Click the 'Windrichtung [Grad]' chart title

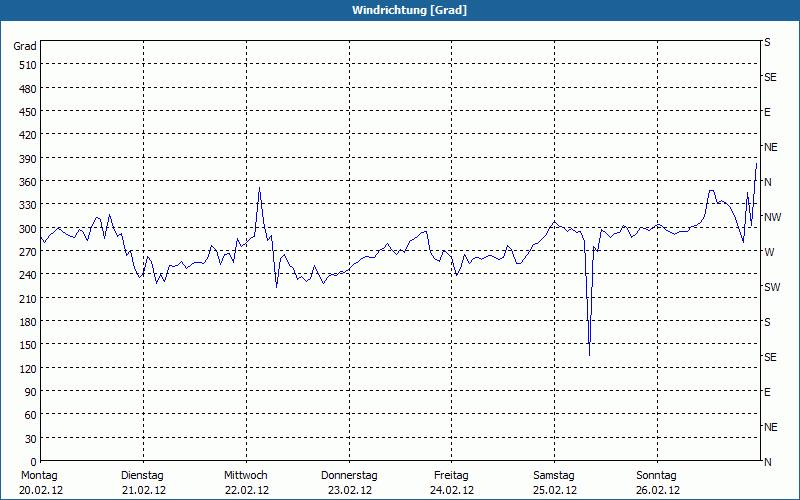pyautogui.click(x=409, y=10)
